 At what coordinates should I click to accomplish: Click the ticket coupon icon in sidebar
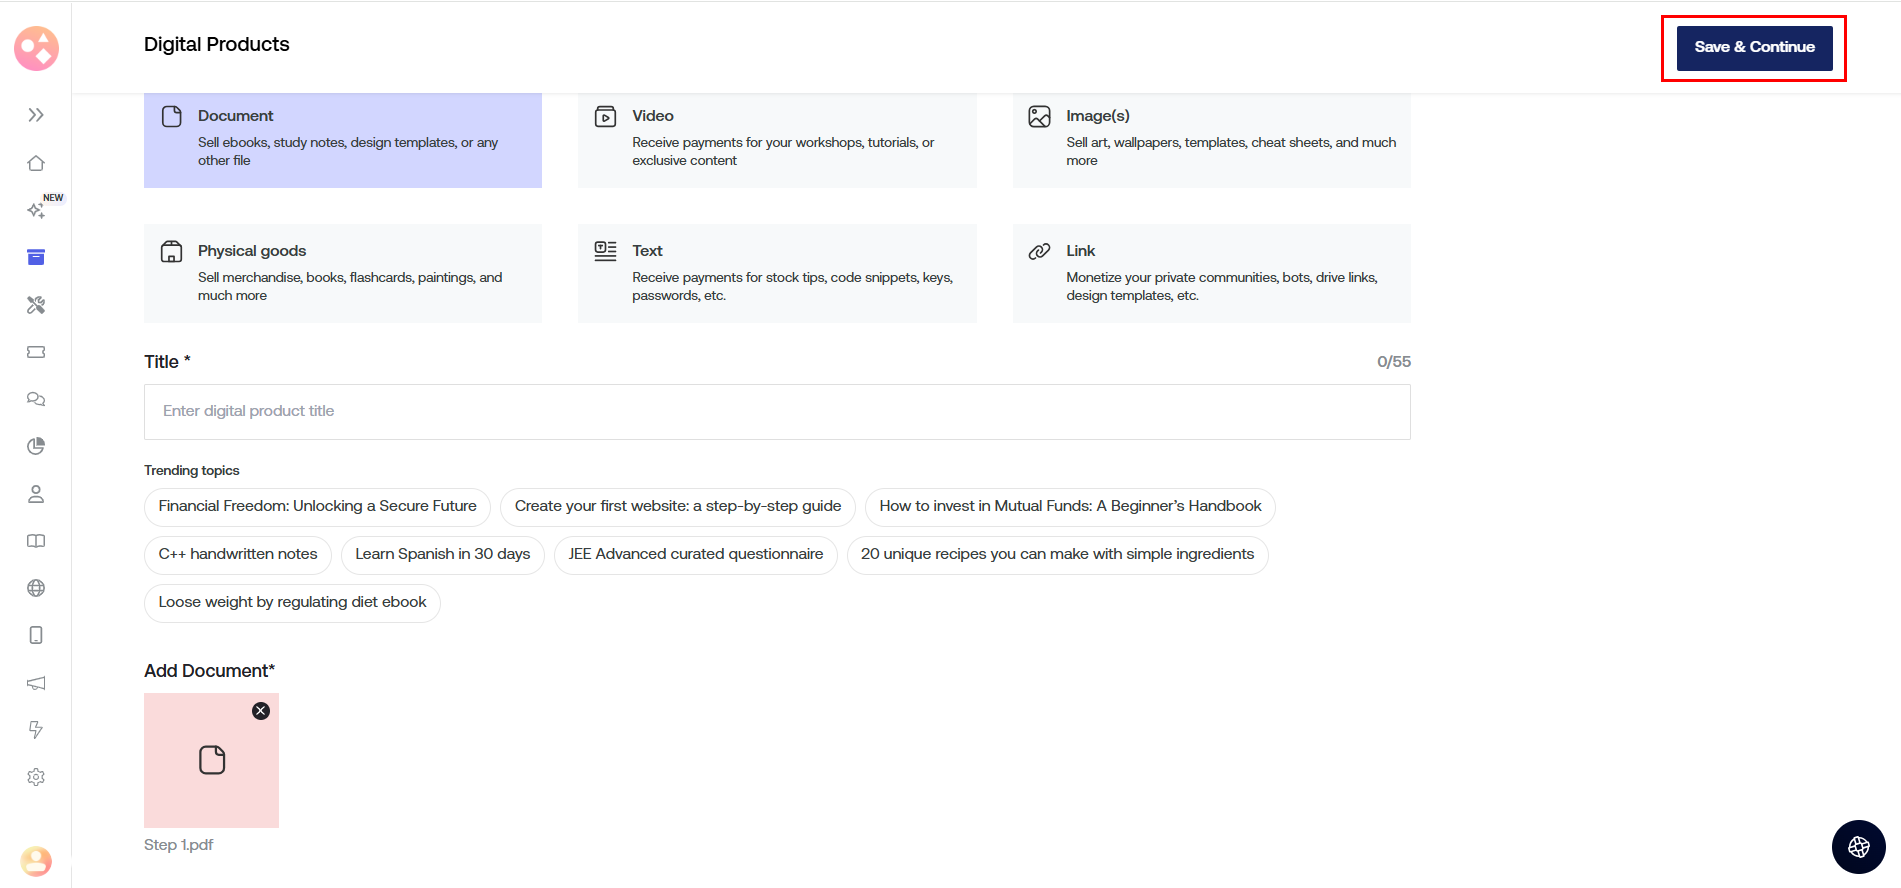(36, 352)
